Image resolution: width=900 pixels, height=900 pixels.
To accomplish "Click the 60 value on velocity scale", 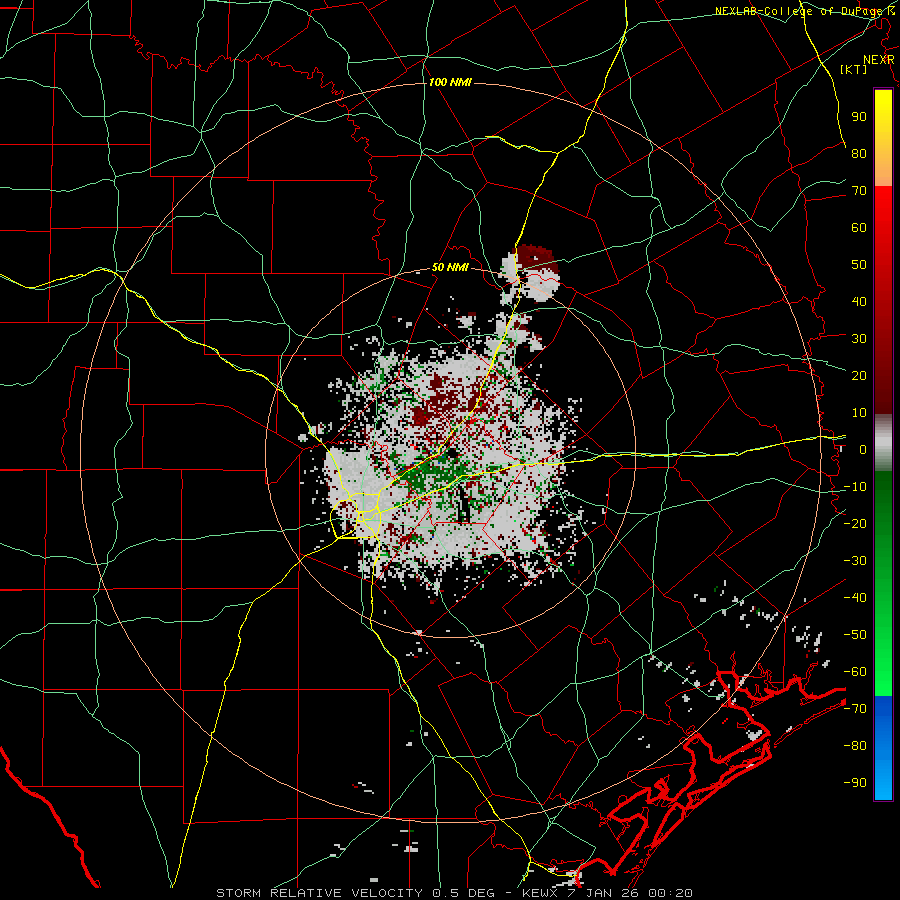I will coord(859,228).
